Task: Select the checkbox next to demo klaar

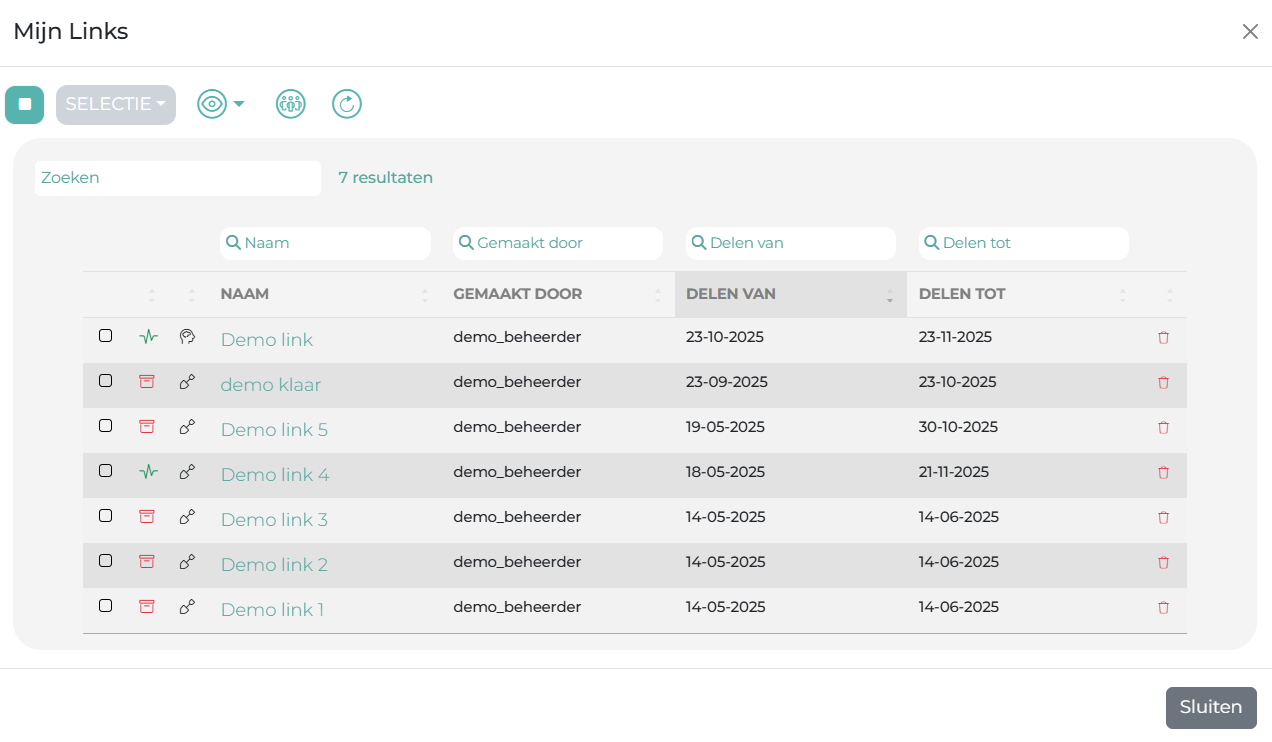Action: 105,381
